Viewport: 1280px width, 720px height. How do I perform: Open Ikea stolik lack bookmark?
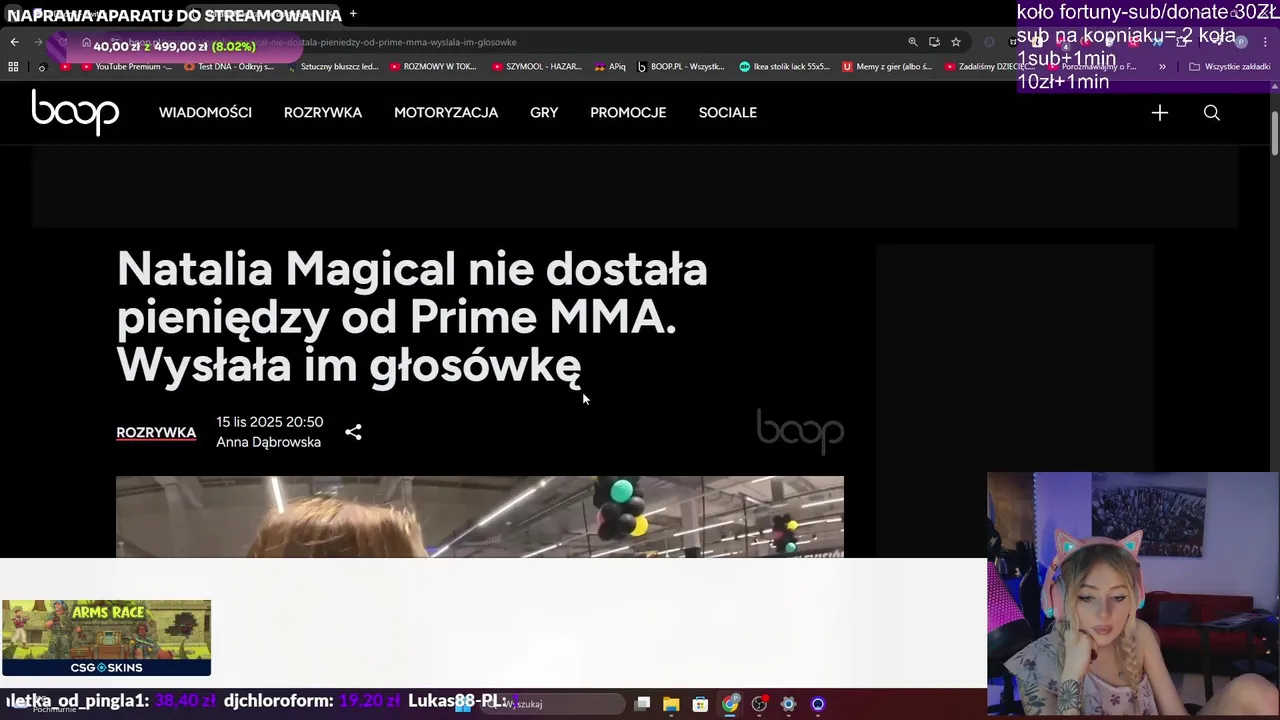pyautogui.click(x=784, y=67)
